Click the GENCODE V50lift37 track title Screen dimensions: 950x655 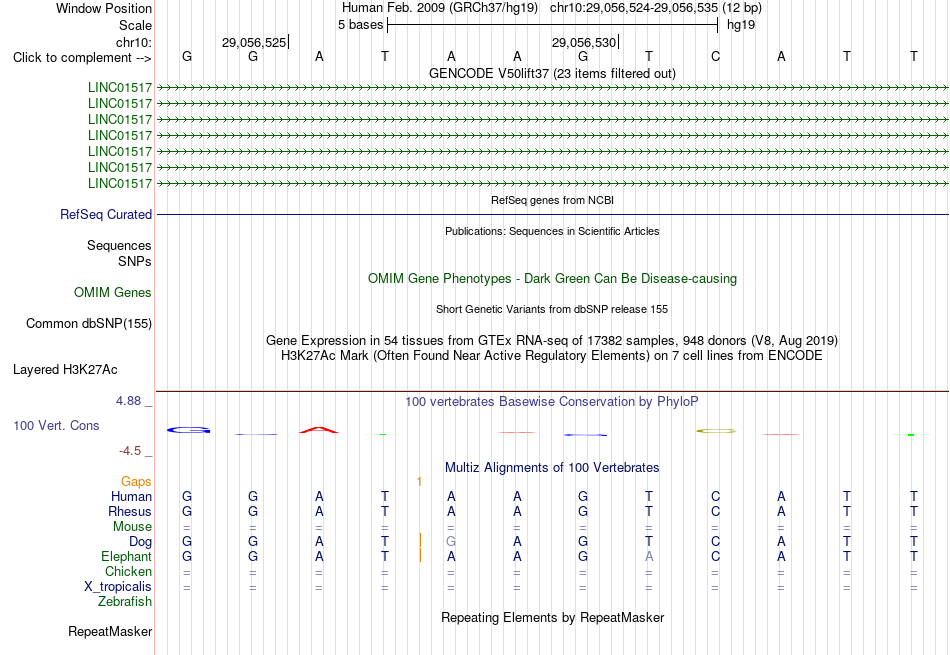click(x=552, y=73)
